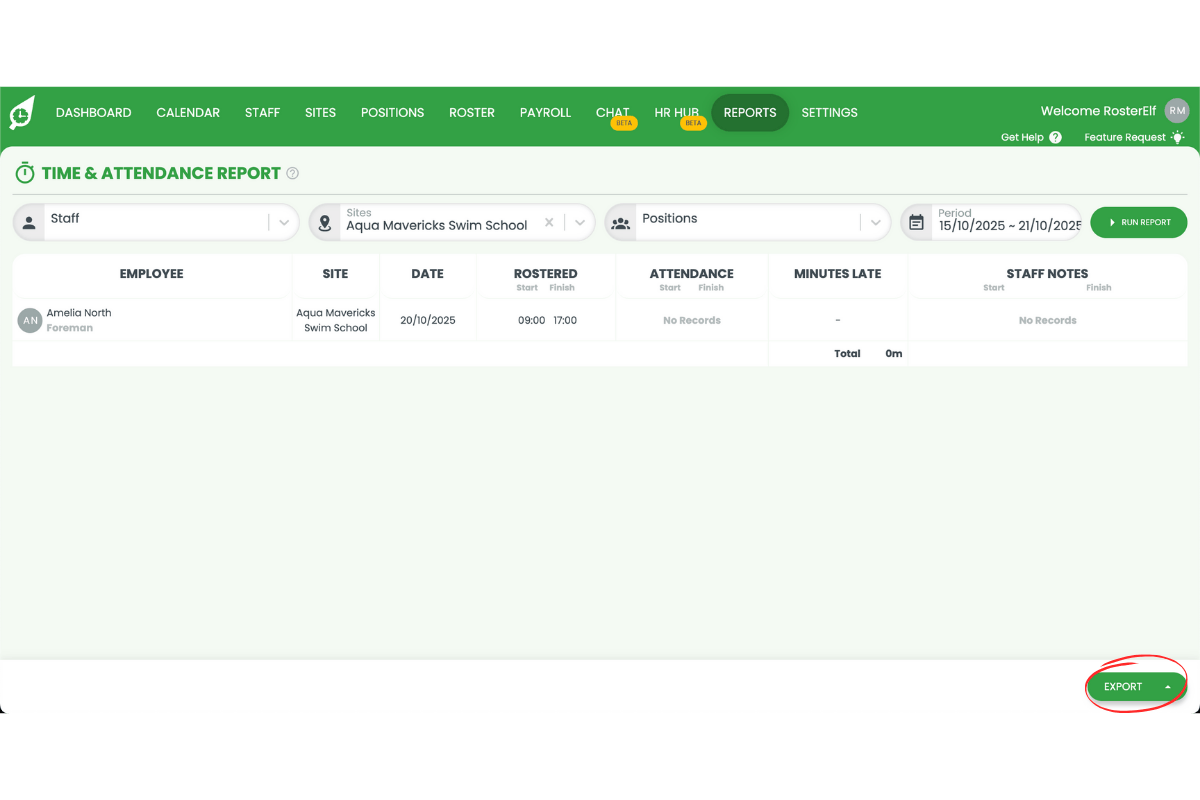Clear Aqua Mavericks Swim School from Sites filter
Screen dimensions: 1200x800
(548, 224)
